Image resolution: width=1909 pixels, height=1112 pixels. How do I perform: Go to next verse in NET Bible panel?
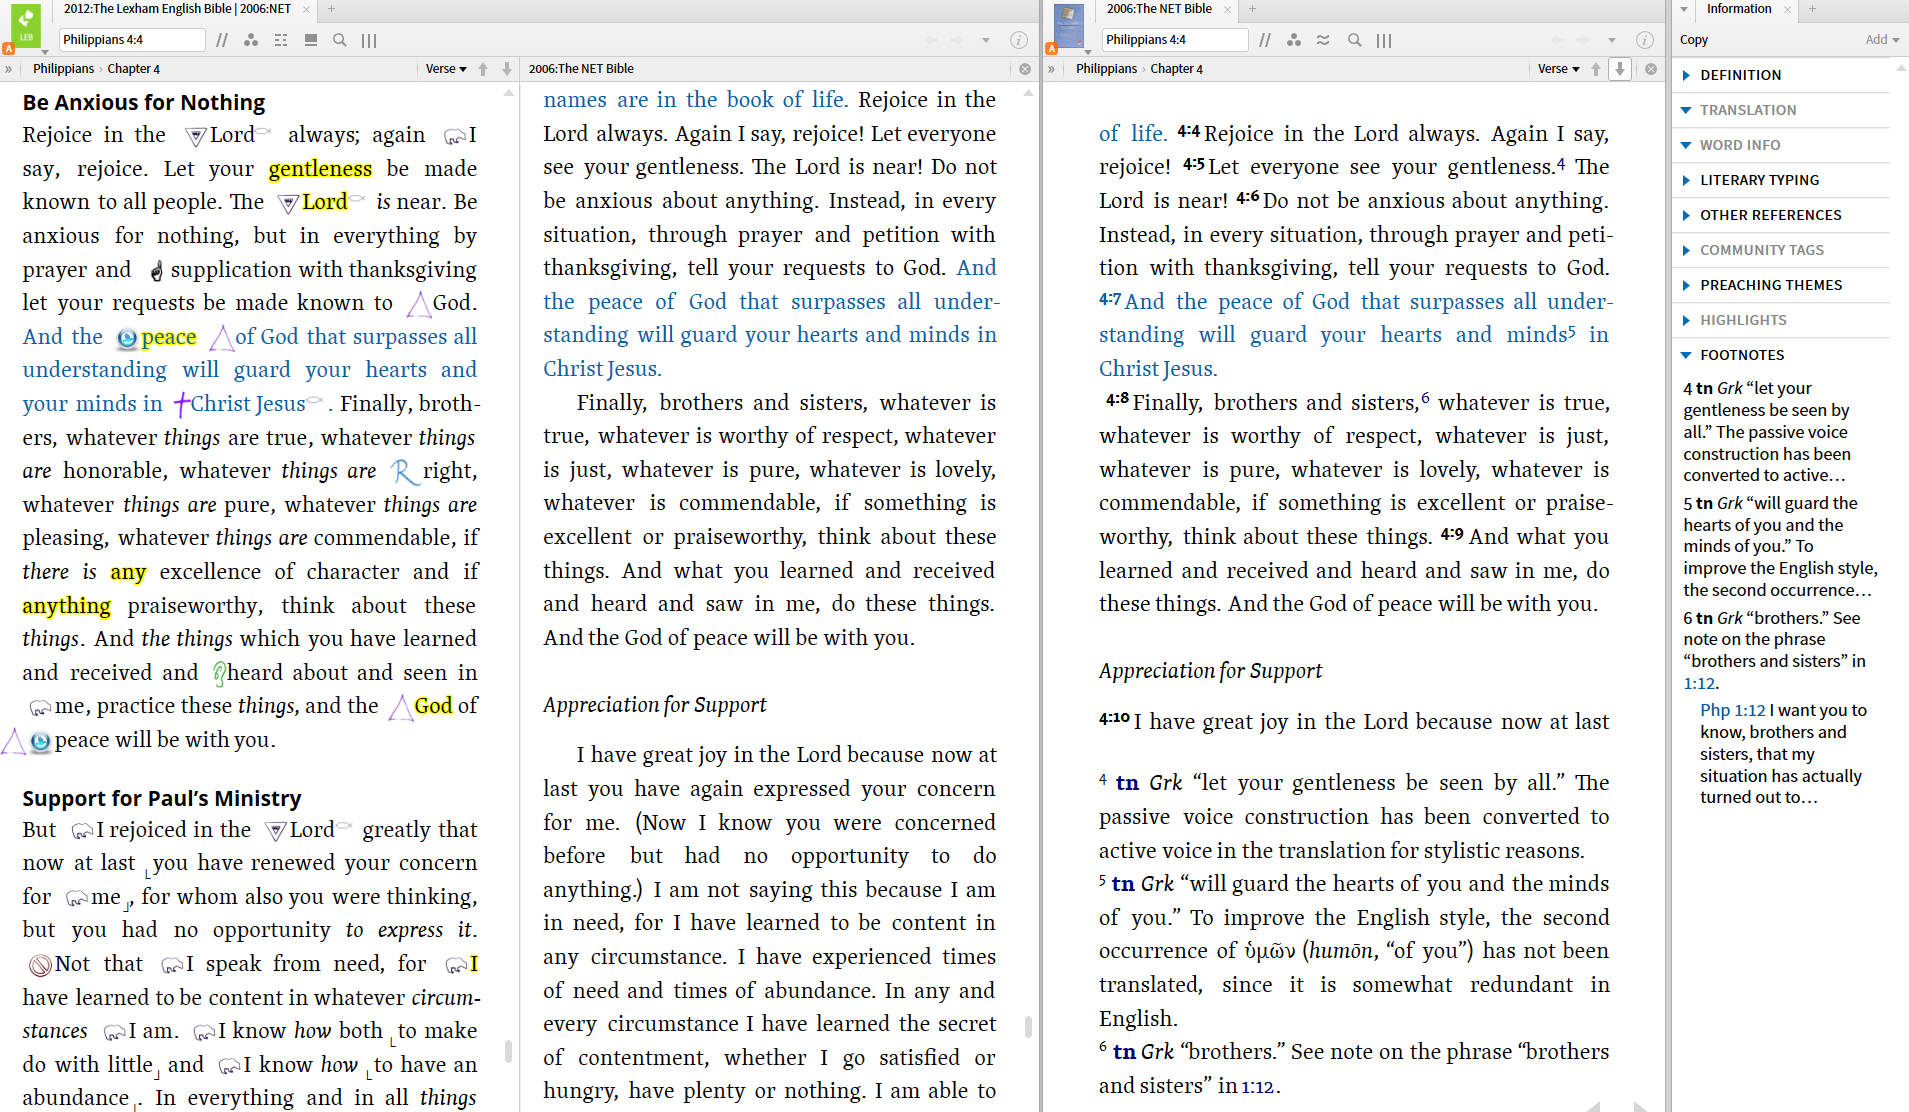(1620, 69)
